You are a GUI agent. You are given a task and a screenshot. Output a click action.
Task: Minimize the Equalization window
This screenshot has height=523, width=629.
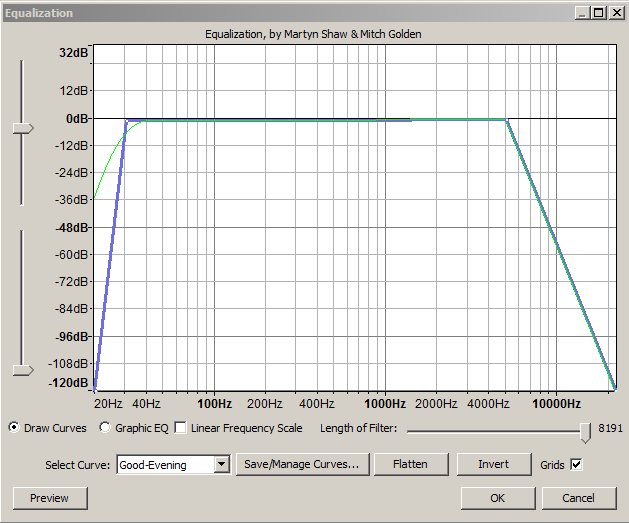[583, 13]
